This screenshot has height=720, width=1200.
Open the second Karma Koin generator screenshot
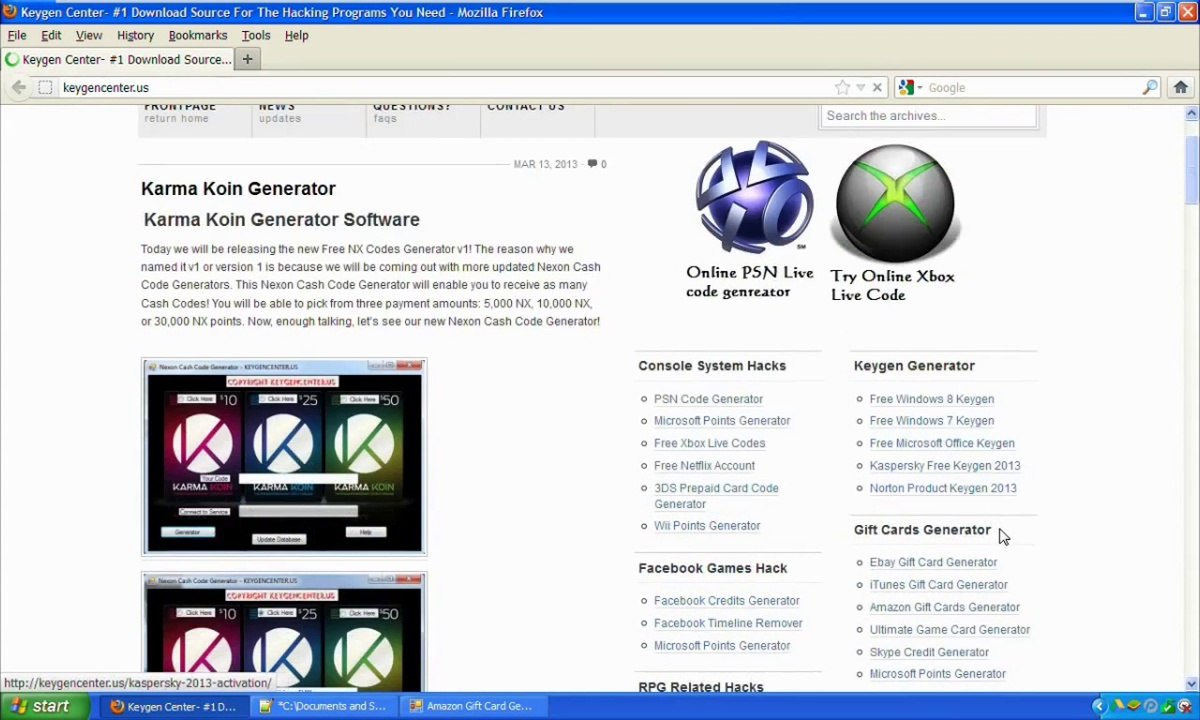coord(284,632)
